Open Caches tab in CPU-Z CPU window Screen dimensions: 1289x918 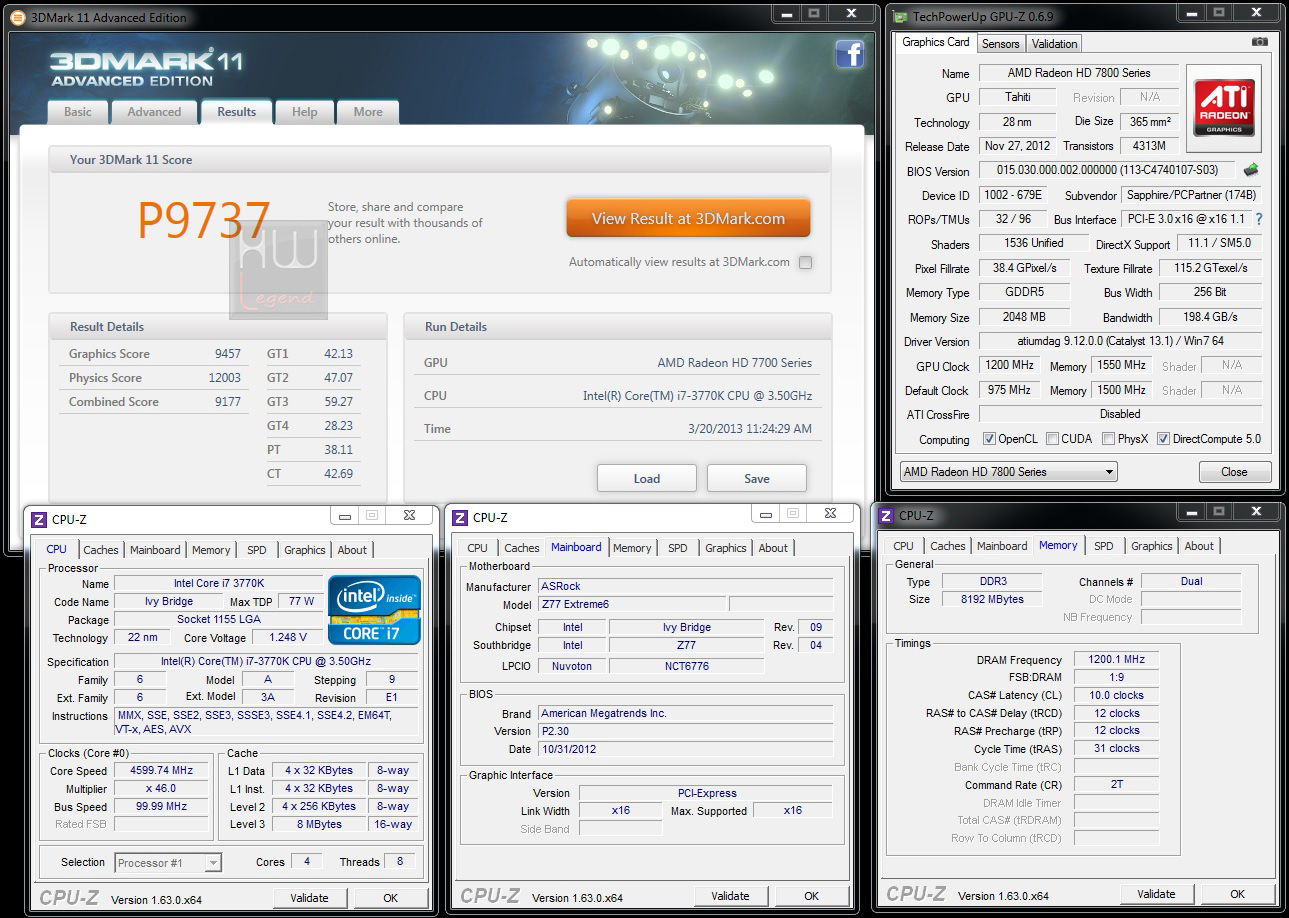[101, 550]
